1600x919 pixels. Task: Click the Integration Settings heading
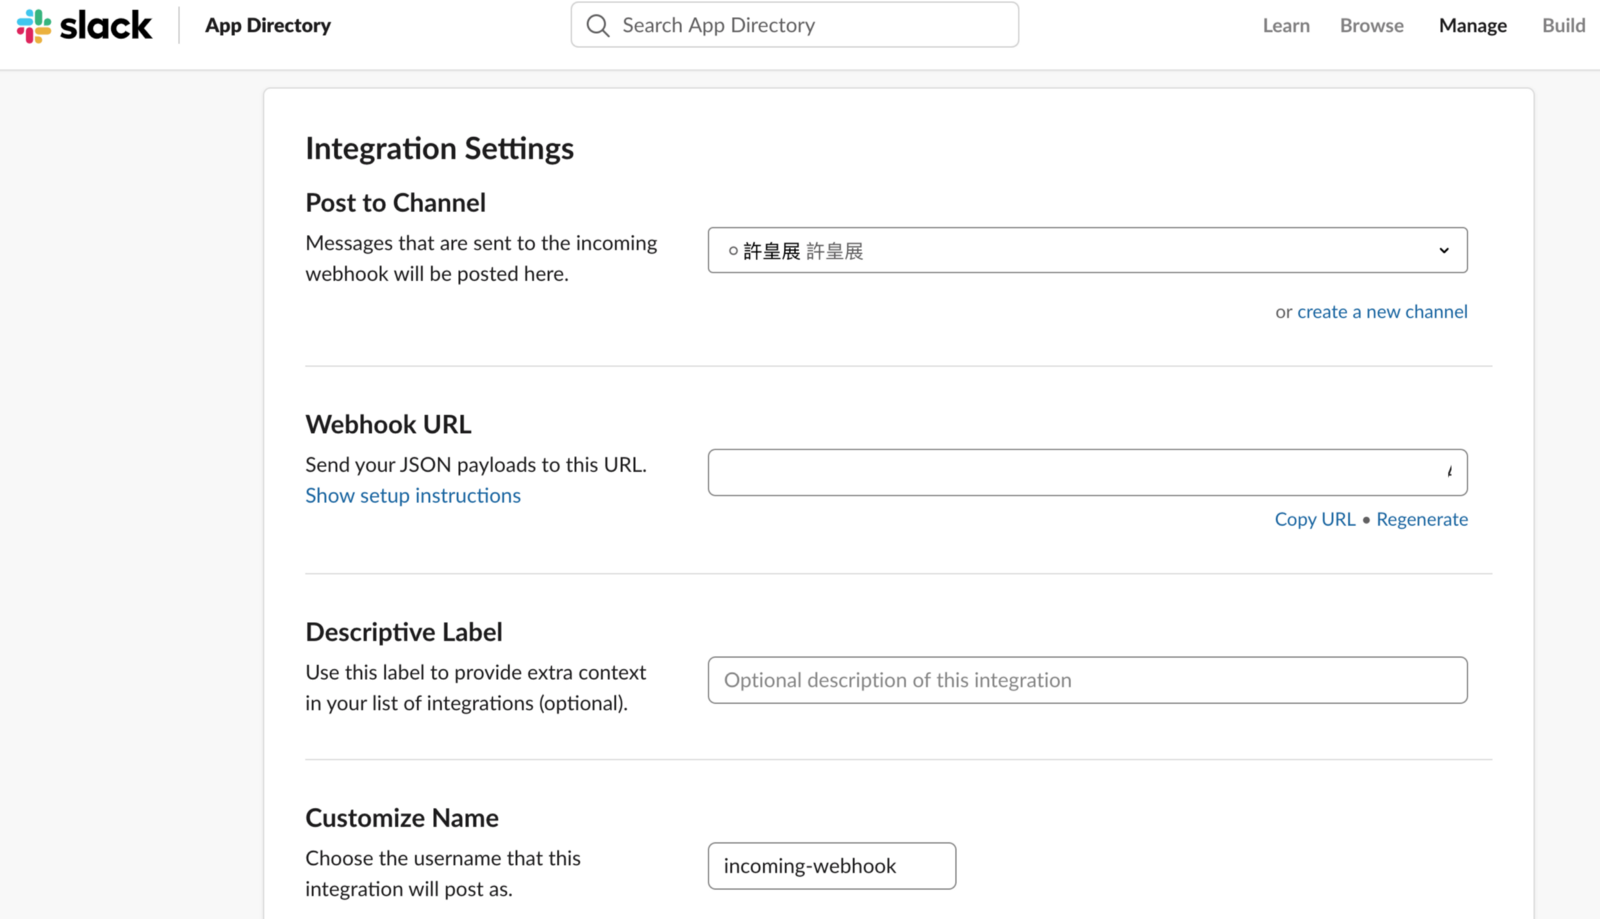[440, 148]
